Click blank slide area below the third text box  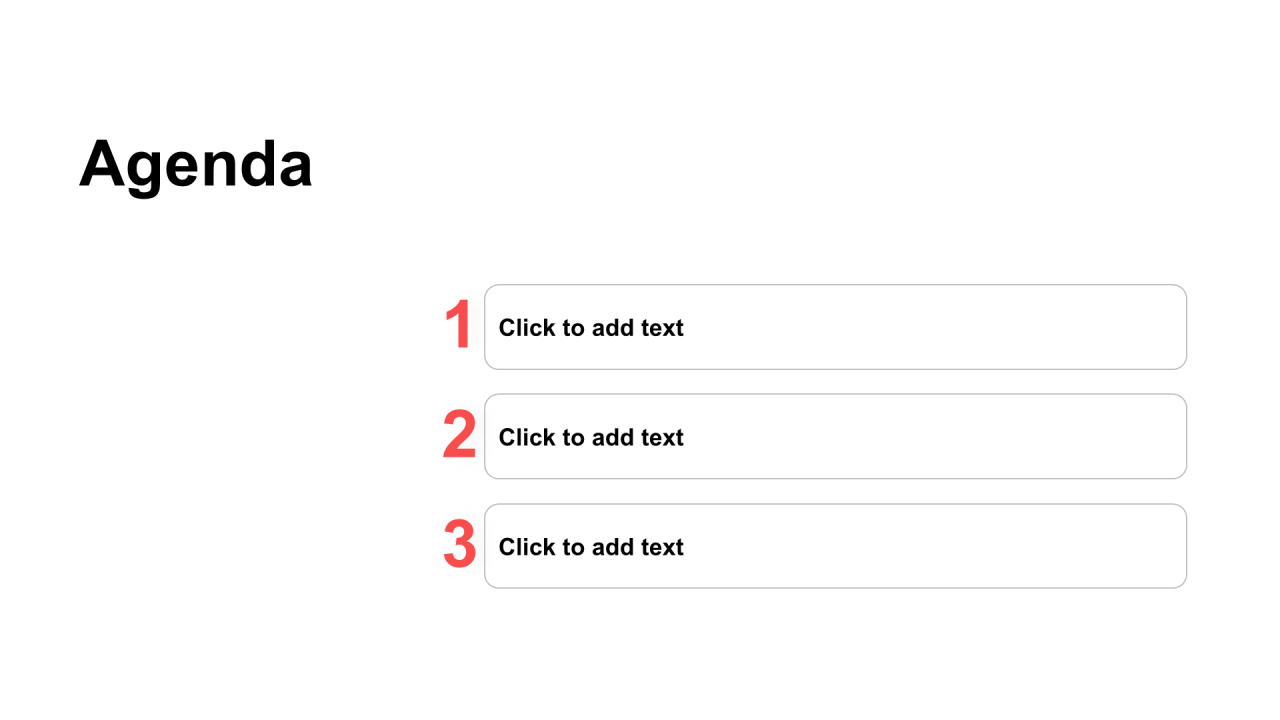point(835,650)
